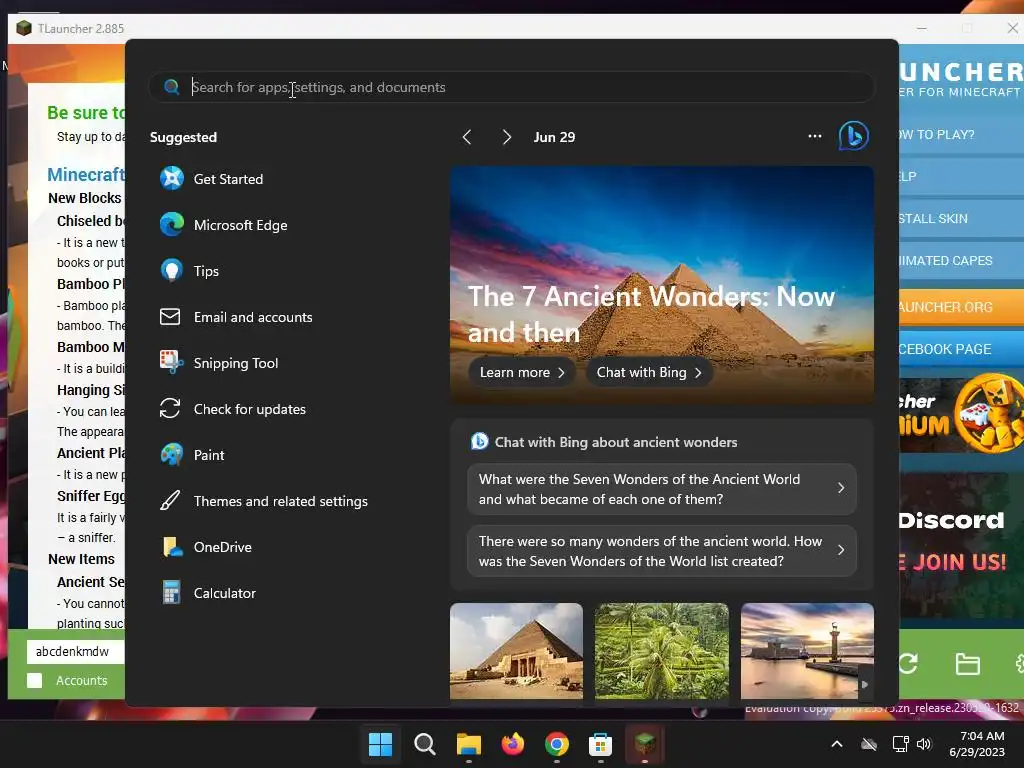Open Themes and related settings
1024x768 pixels.
(264, 501)
